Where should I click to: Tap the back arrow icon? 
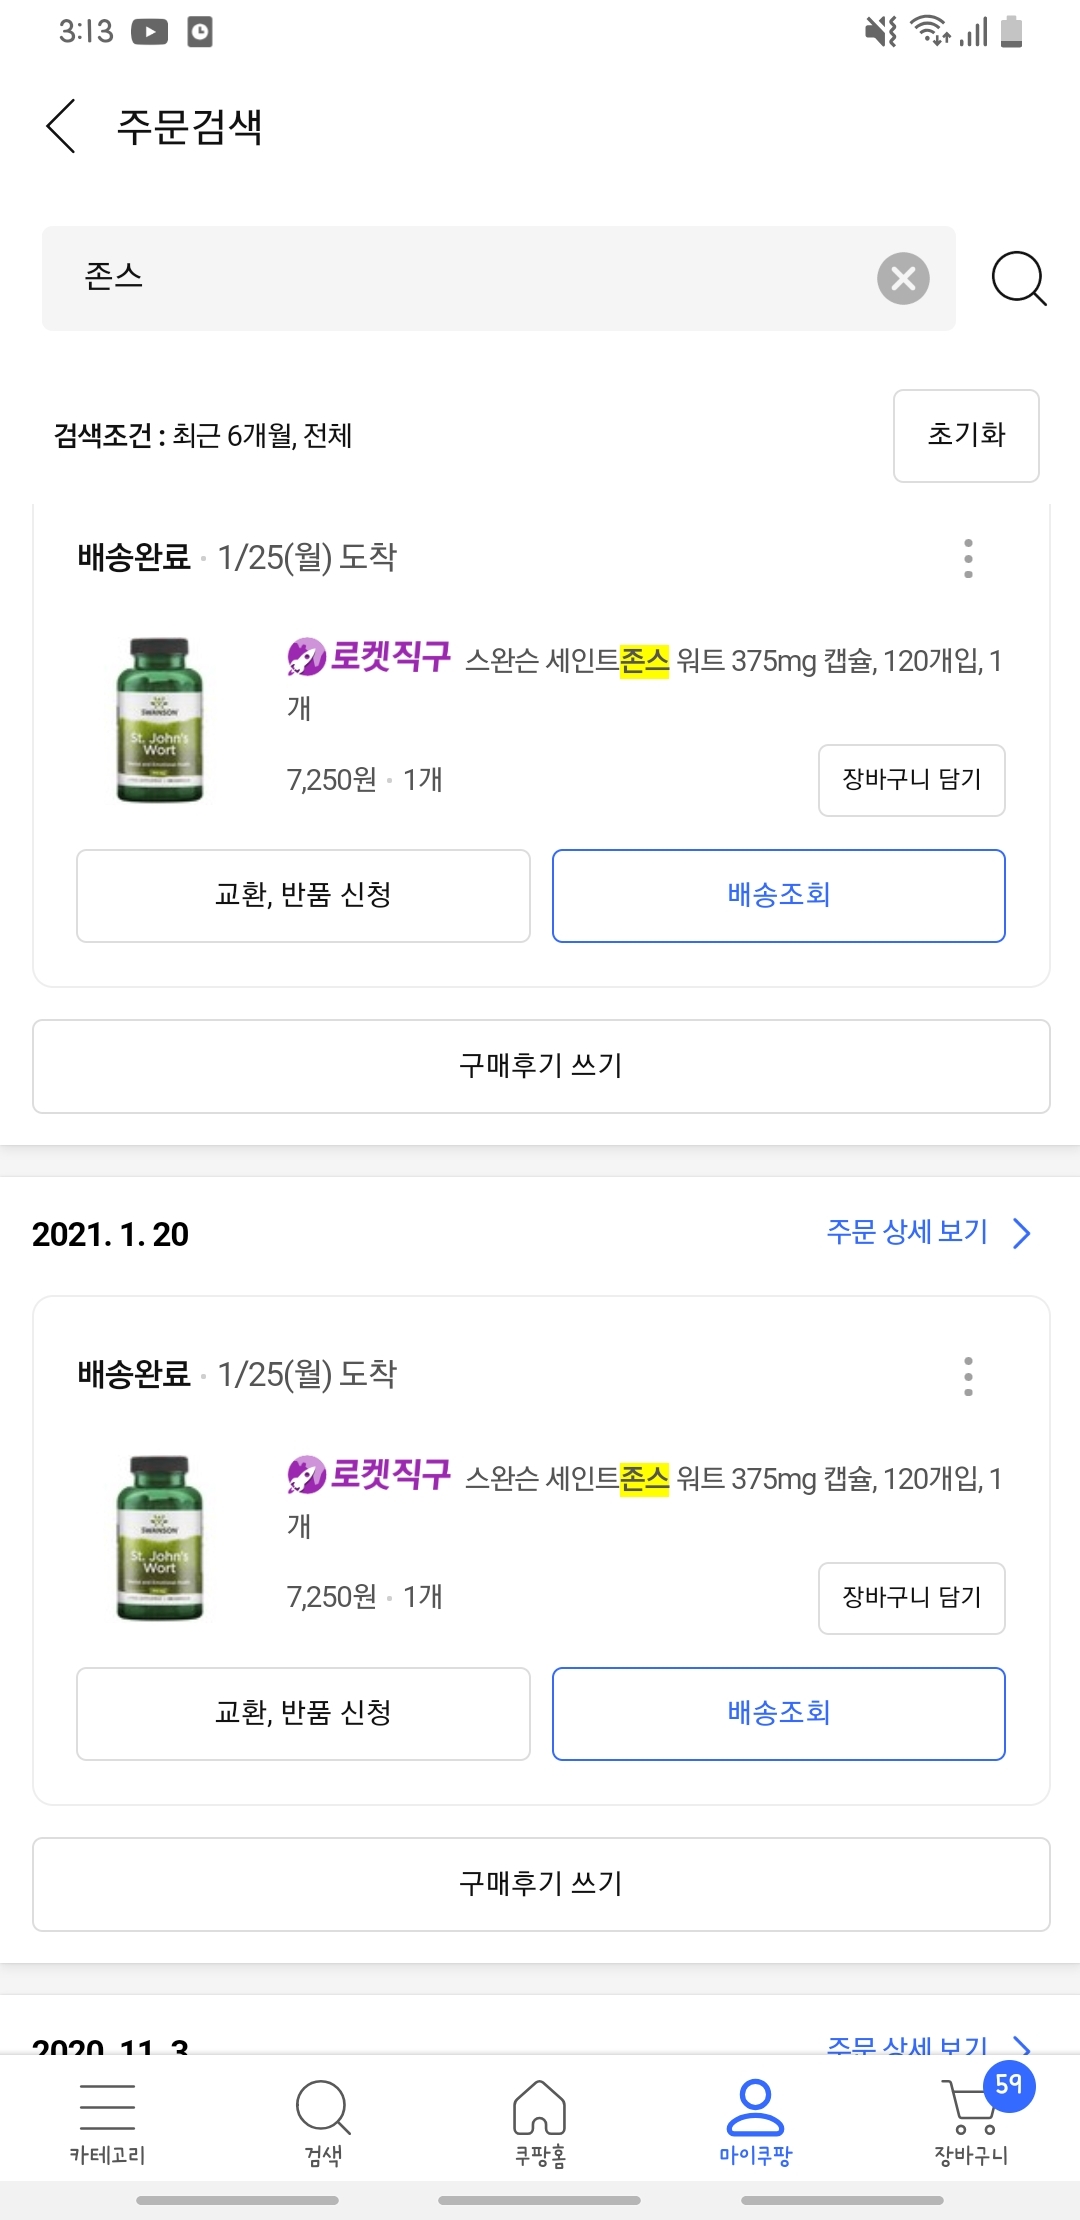(x=62, y=126)
